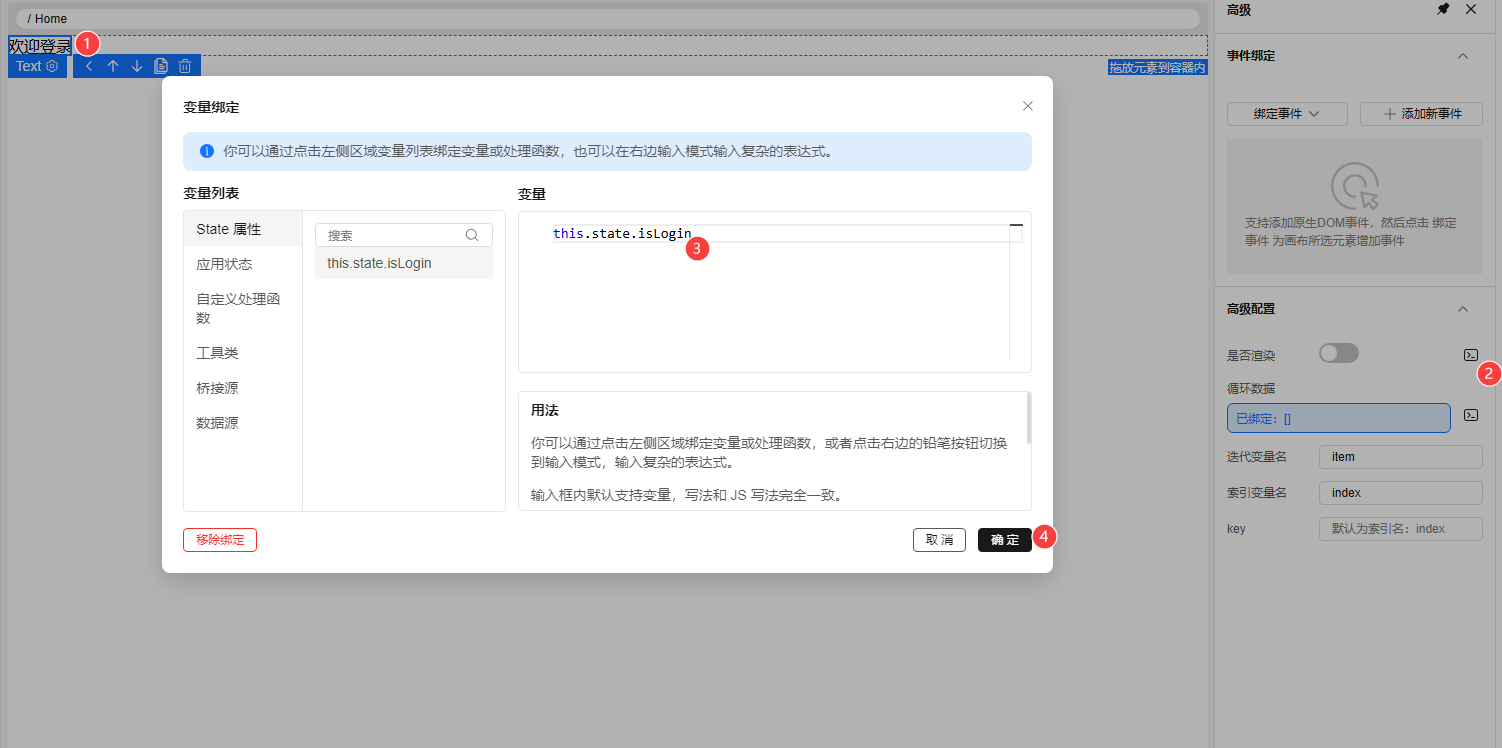This screenshot has height=748, width=1502.
Task: Select 应用状态 in variable list
Action: click(224, 264)
